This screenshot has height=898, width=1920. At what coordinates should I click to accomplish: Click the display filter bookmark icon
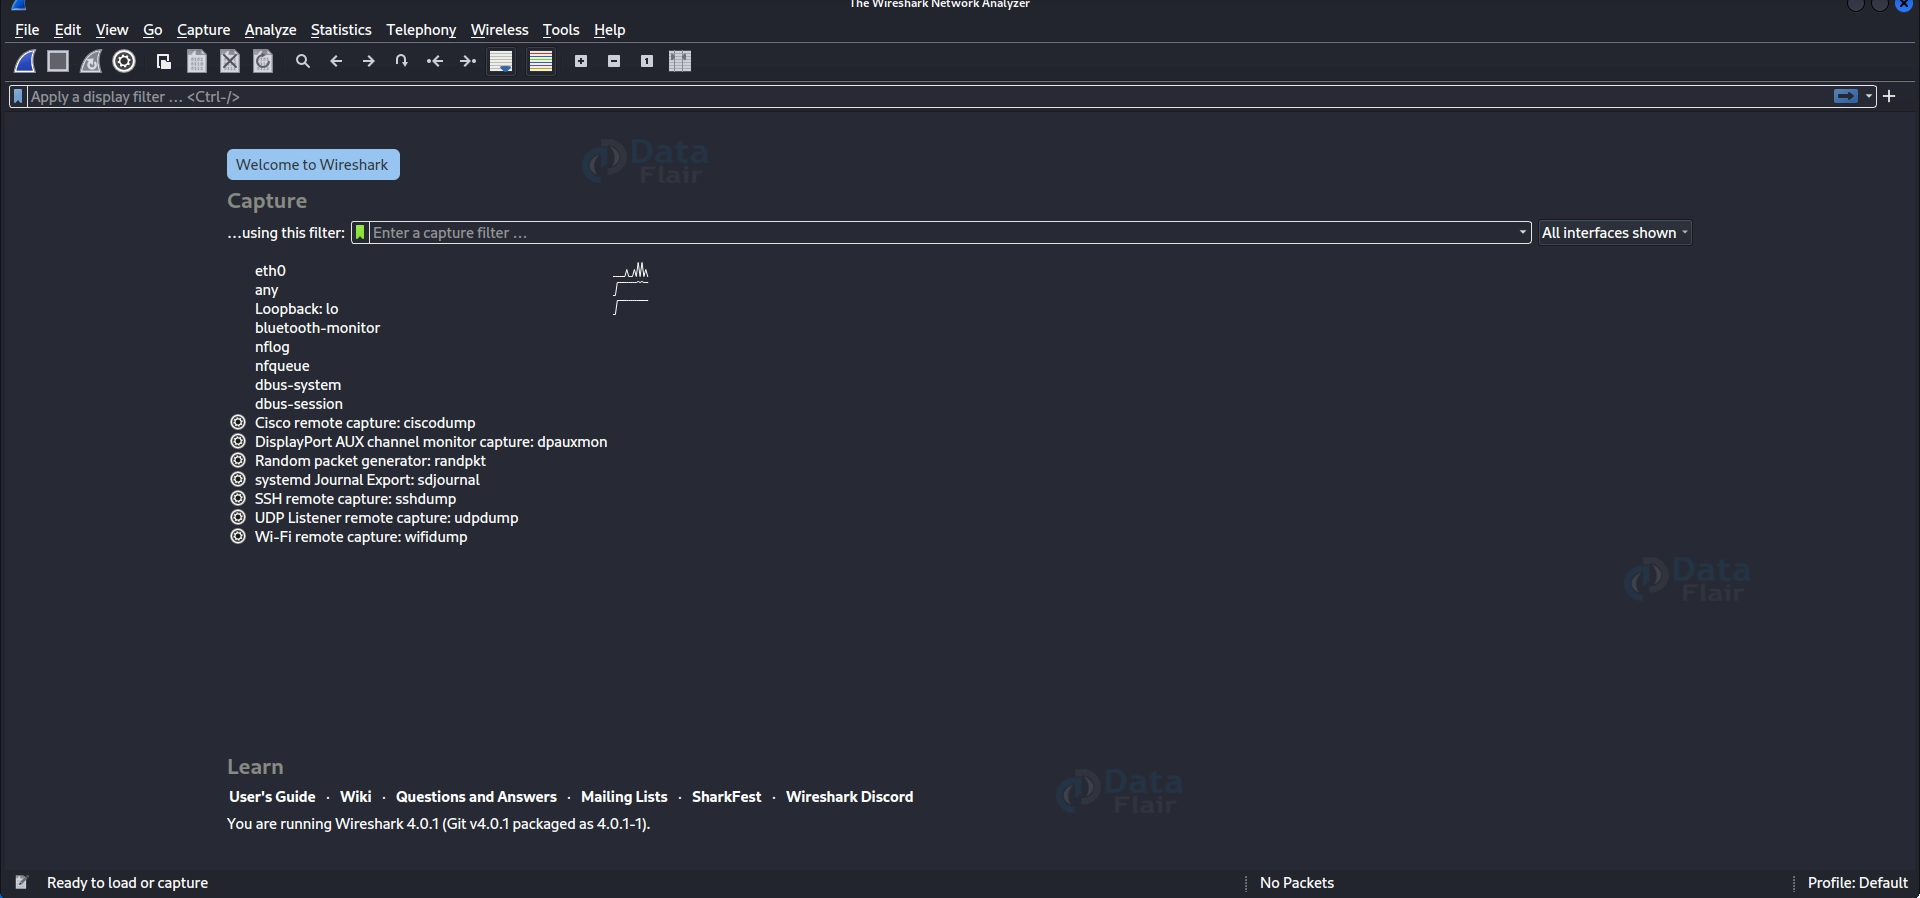(18, 97)
